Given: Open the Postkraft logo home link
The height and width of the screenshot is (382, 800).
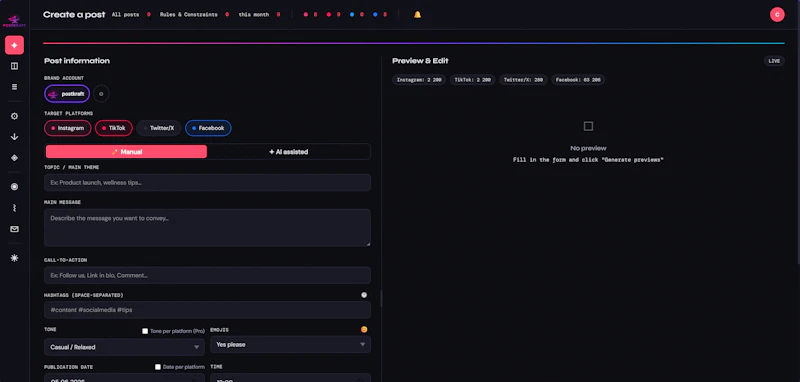Looking at the screenshot, I should [14, 21].
